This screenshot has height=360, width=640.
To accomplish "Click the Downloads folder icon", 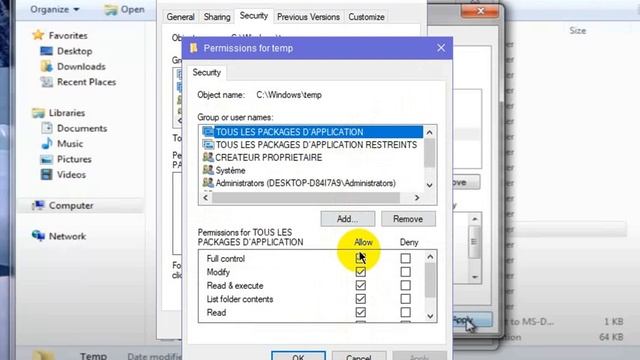I will pyautogui.click(x=47, y=66).
